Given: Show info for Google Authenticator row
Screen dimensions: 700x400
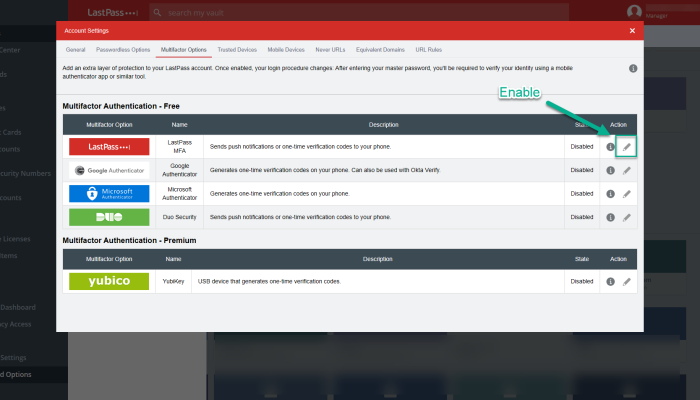Looking at the screenshot, I should pyautogui.click(x=610, y=171).
